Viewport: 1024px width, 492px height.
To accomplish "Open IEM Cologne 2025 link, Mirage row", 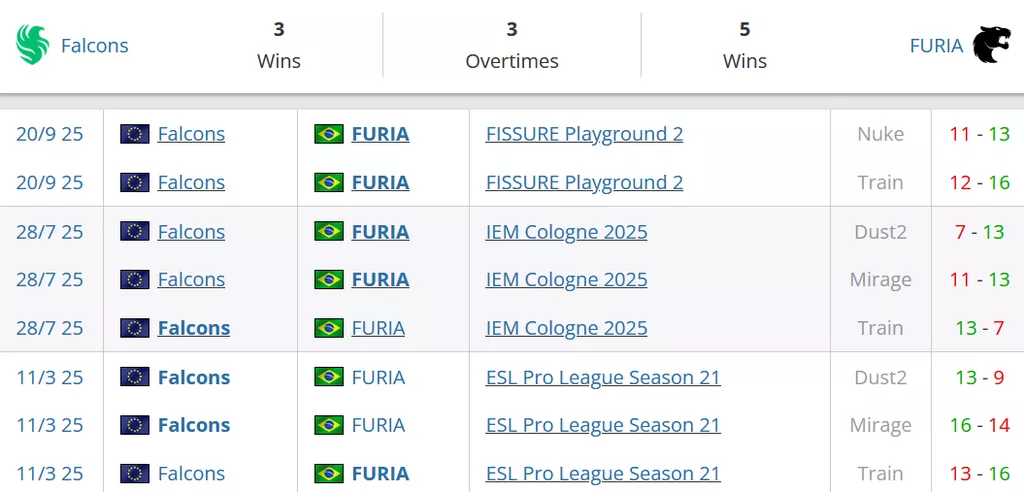I will pyautogui.click(x=566, y=280).
